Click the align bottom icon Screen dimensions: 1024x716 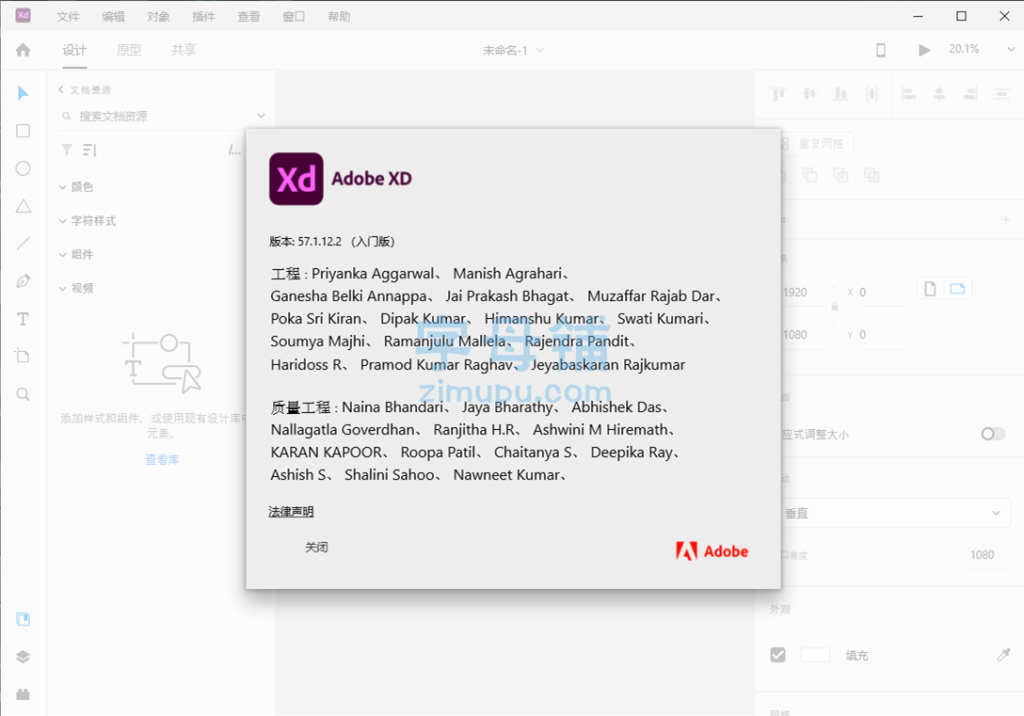click(840, 94)
